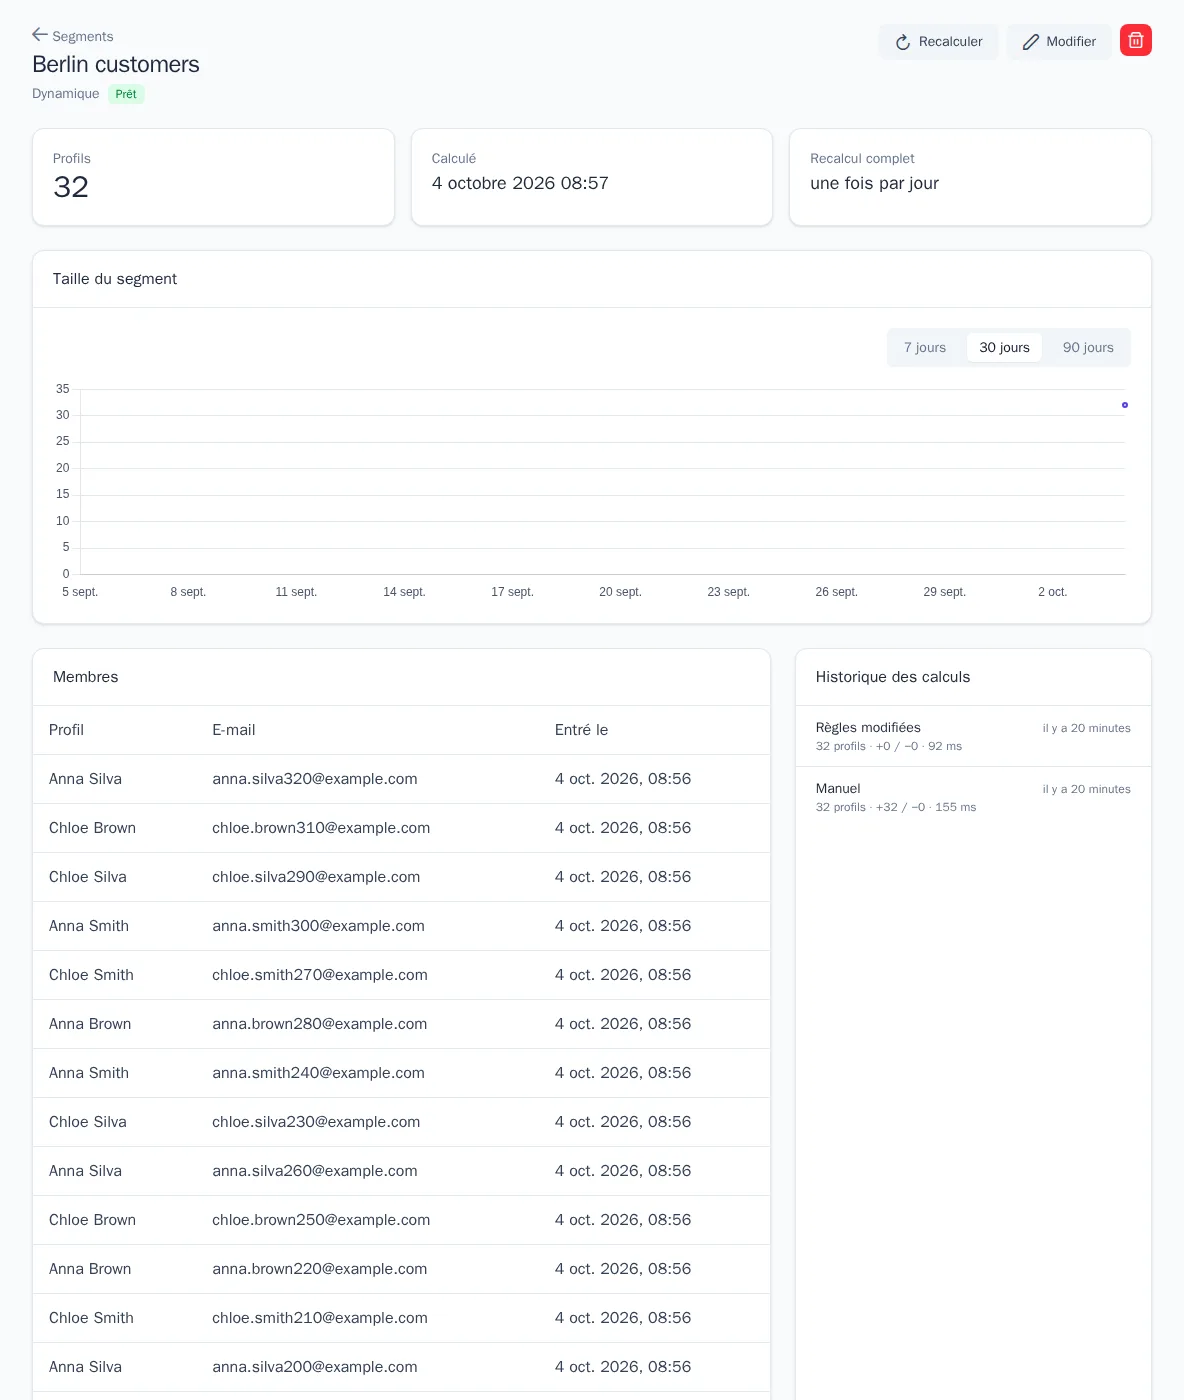Click the Historique des calculs heading
This screenshot has width=1184, height=1400.
pyautogui.click(x=893, y=677)
